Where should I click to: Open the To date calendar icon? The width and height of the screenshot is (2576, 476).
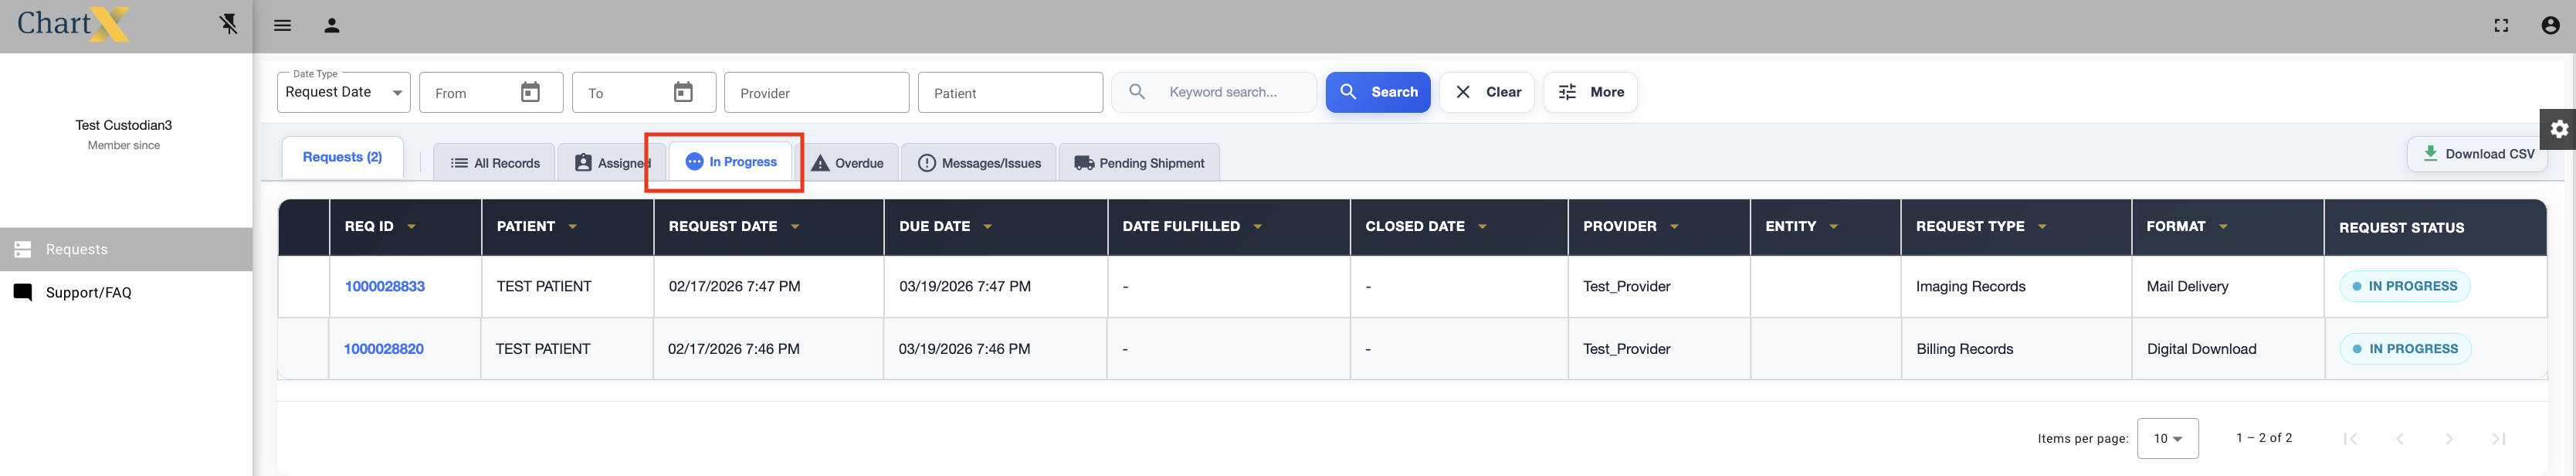coord(683,93)
